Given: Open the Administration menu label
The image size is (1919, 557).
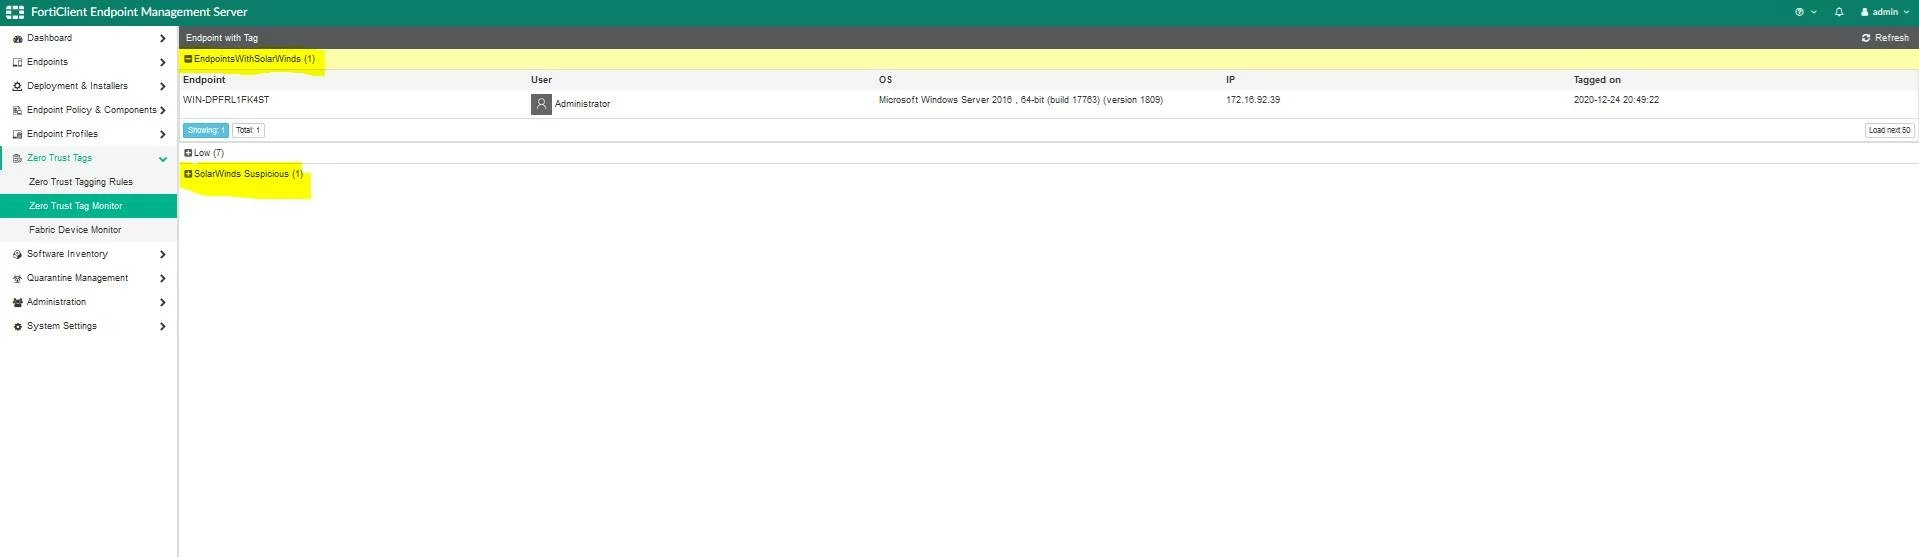Looking at the screenshot, I should 56,302.
